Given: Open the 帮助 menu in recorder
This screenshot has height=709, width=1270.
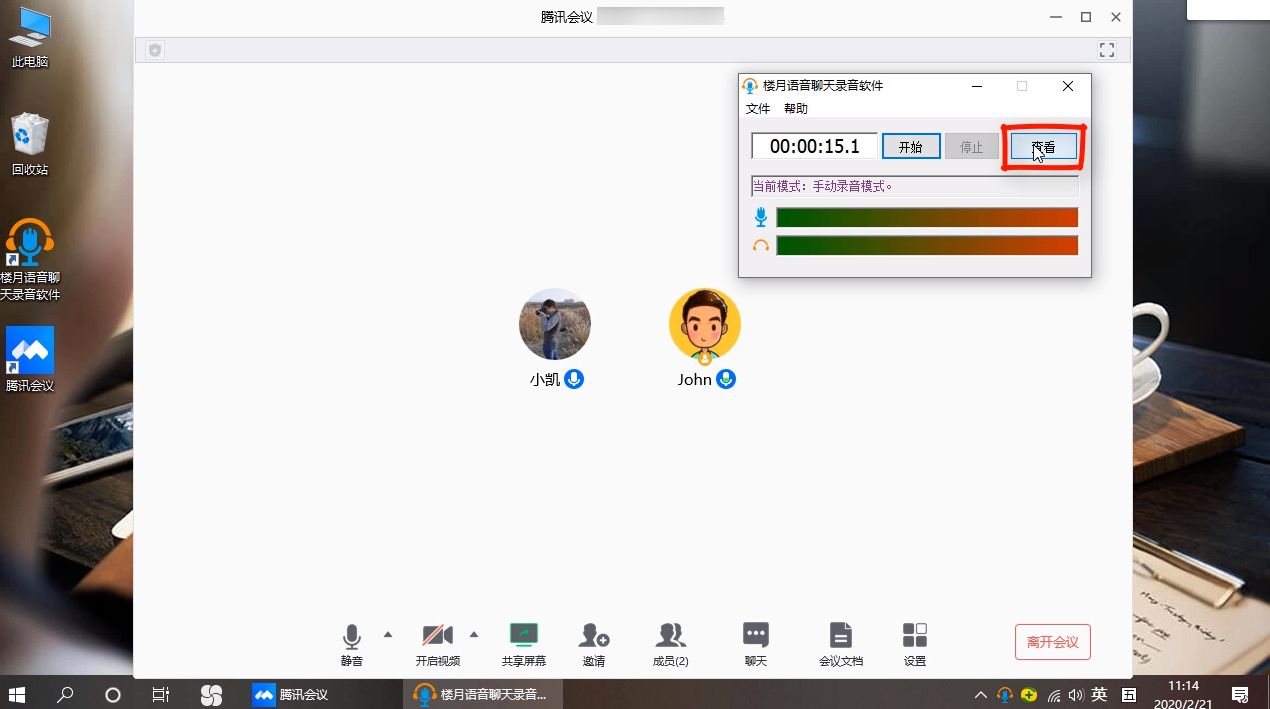Looking at the screenshot, I should (796, 109).
